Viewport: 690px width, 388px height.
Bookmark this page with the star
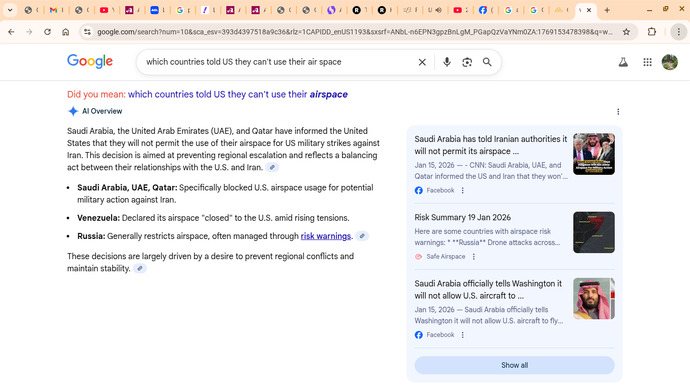click(x=626, y=32)
